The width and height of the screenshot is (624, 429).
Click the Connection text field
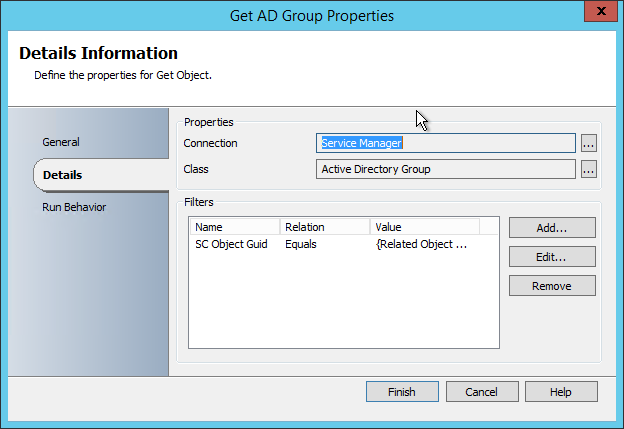(x=446, y=143)
